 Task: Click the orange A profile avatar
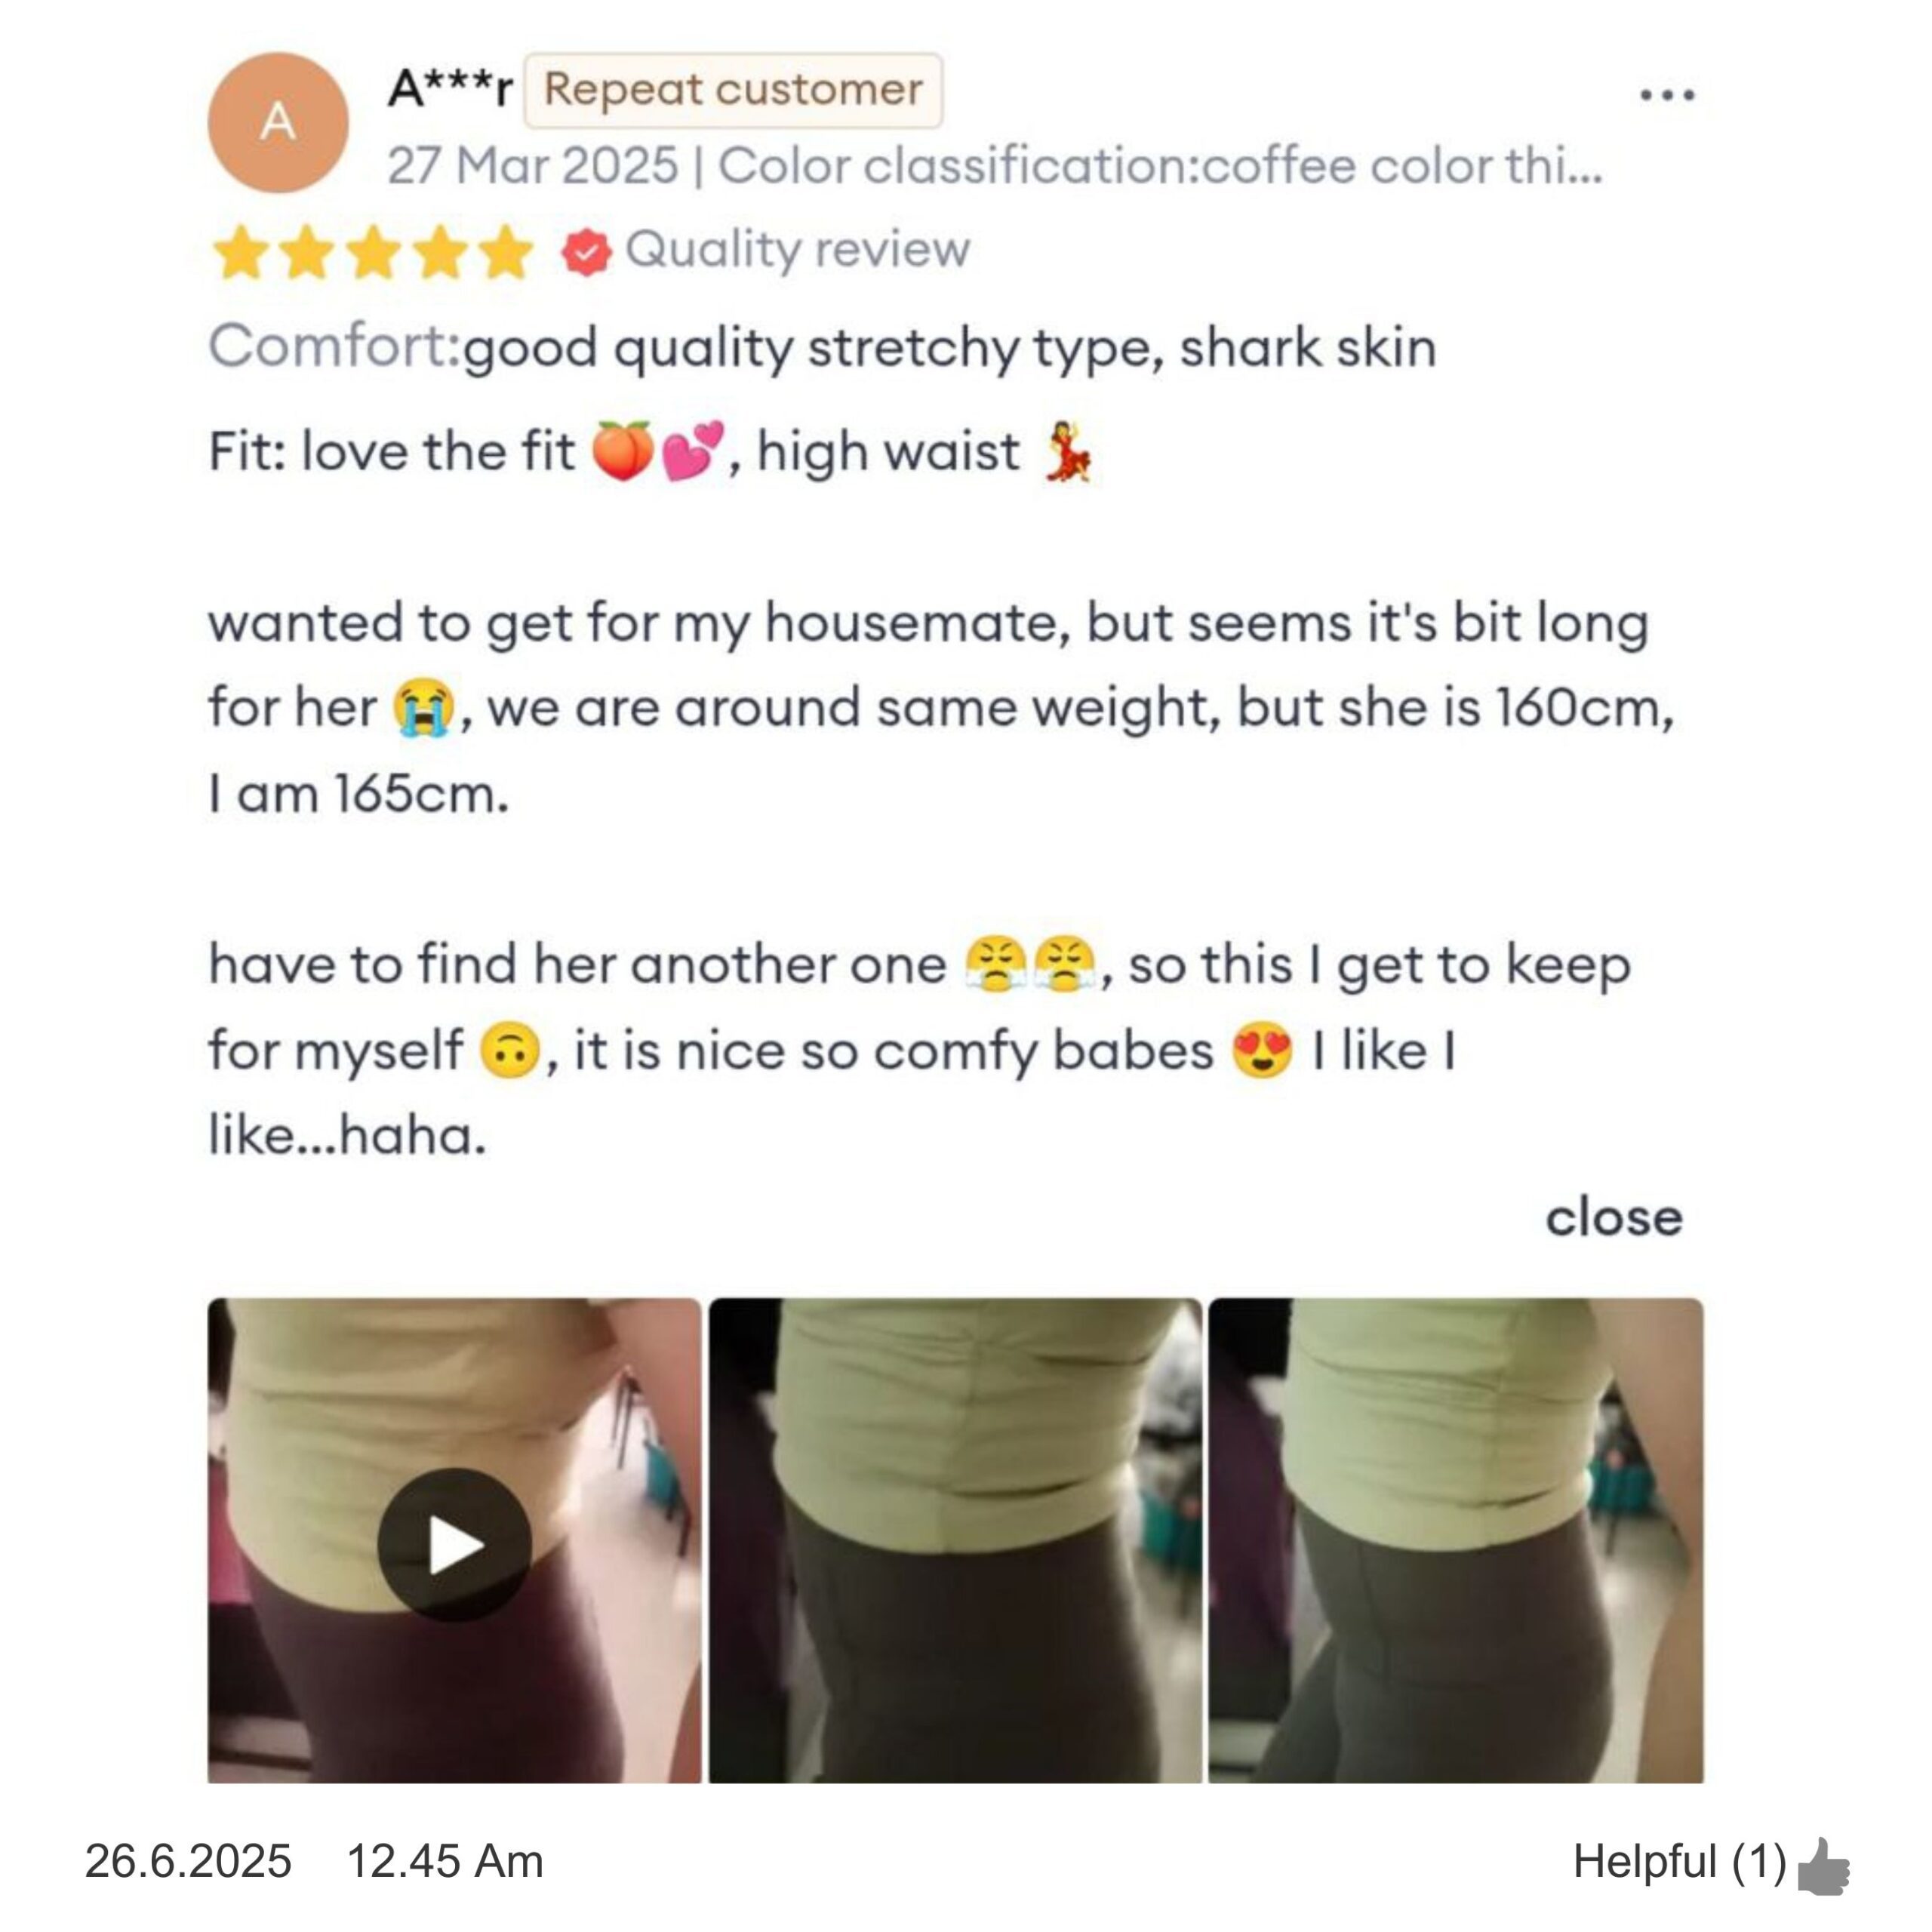pyautogui.click(x=278, y=123)
